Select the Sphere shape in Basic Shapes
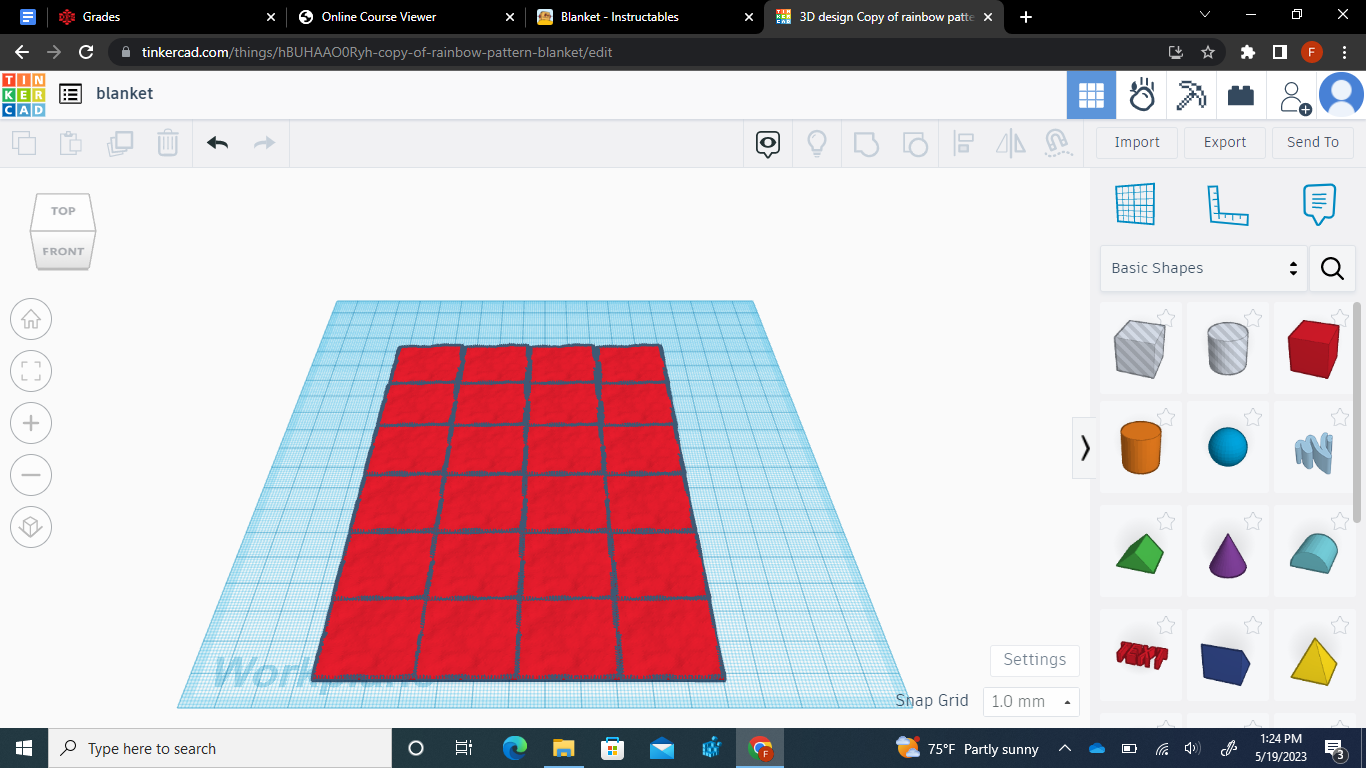Image resolution: width=1366 pixels, height=768 pixels. (1228, 448)
